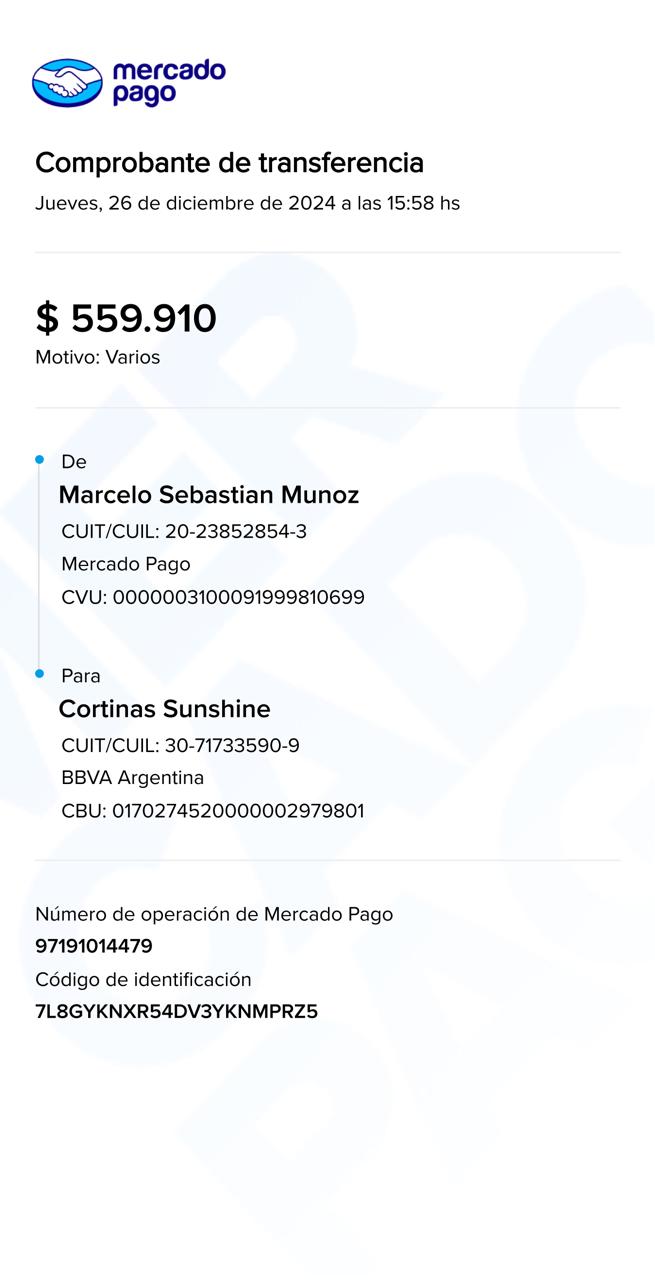Select recipient name Cortinas Sunshine
Viewport: 655px width, 1280px height.
pyautogui.click(x=164, y=709)
